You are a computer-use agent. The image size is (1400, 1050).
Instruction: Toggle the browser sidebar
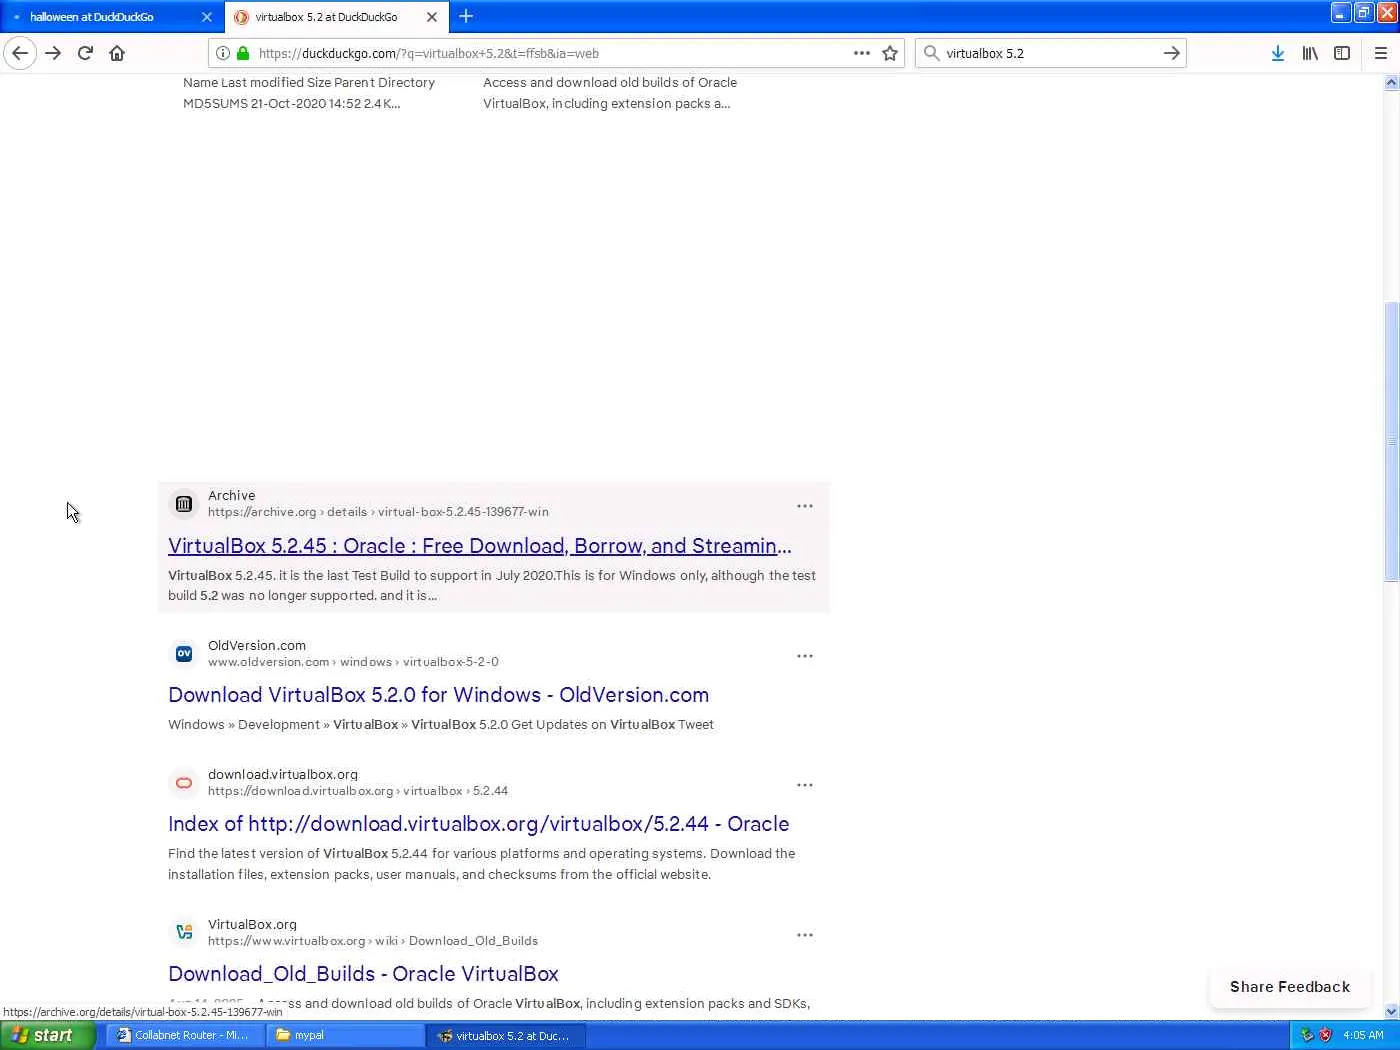click(1342, 53)
